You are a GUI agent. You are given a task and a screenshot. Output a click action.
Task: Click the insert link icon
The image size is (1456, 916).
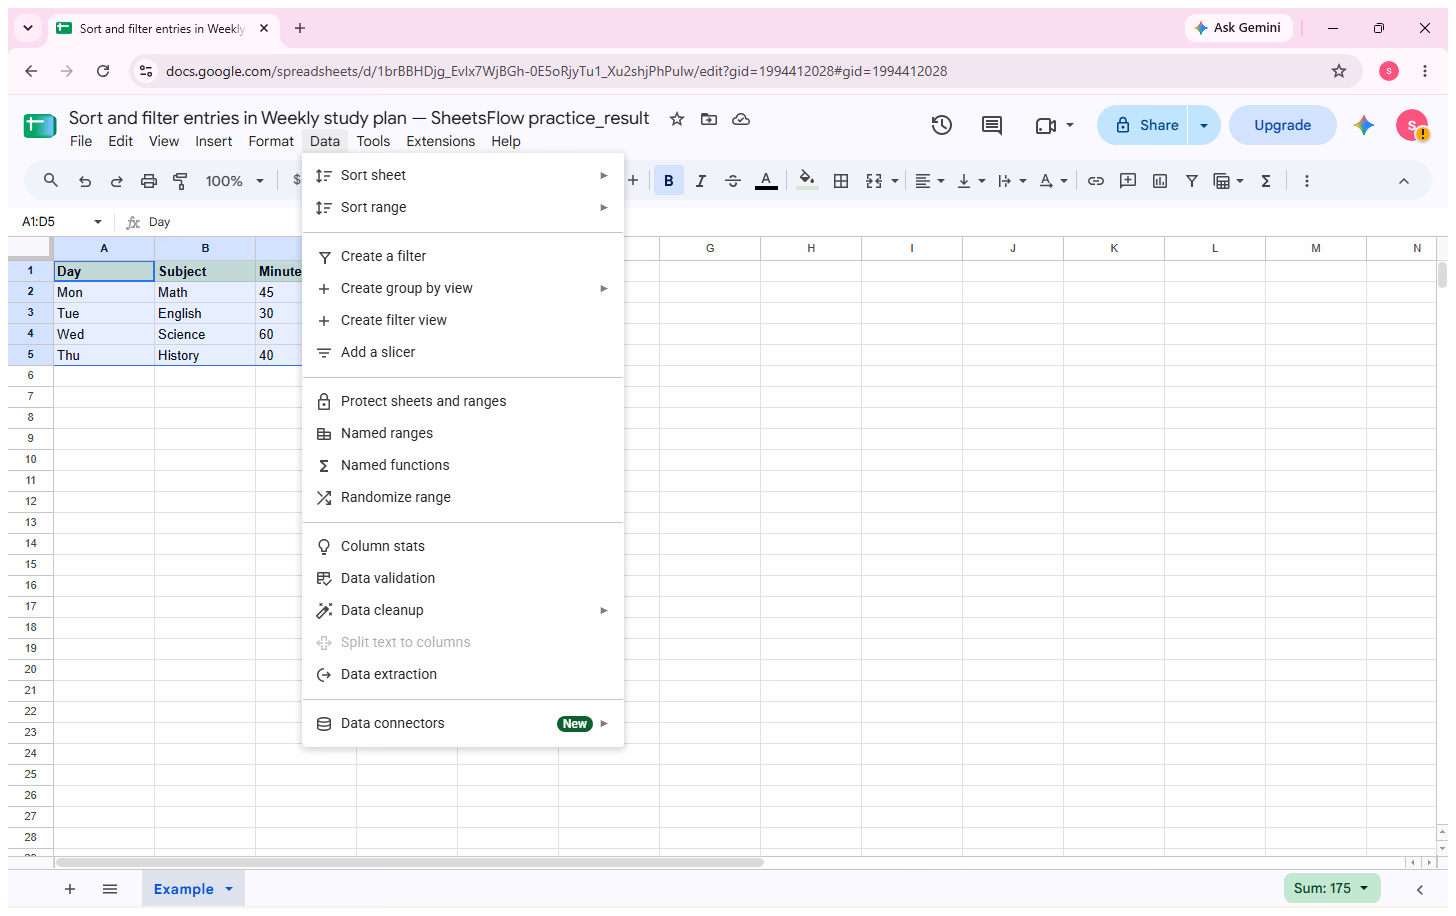pos(1096,181)
